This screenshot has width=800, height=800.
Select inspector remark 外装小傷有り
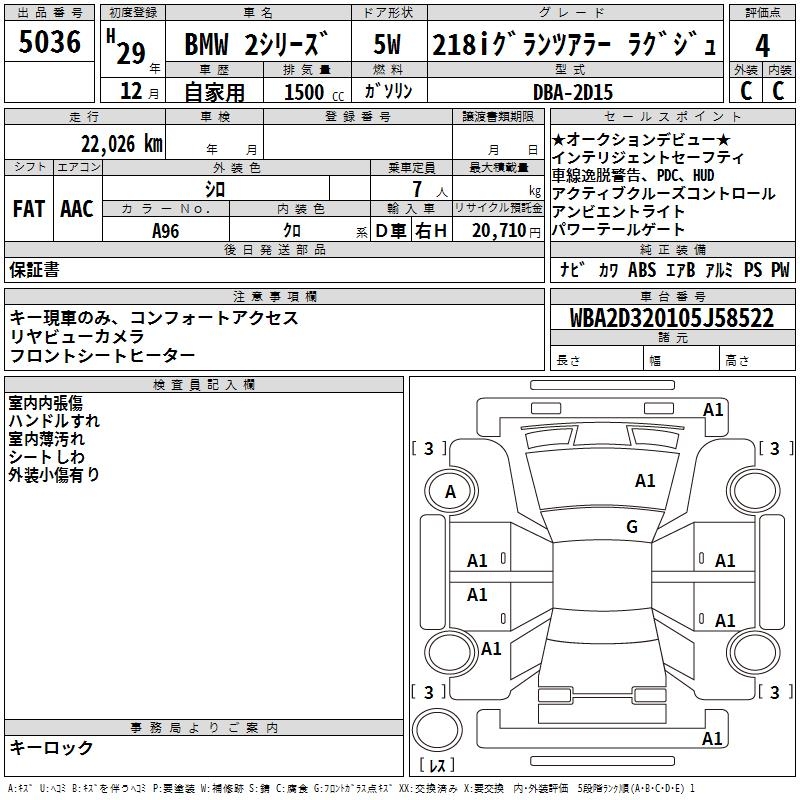click(54, 474)
